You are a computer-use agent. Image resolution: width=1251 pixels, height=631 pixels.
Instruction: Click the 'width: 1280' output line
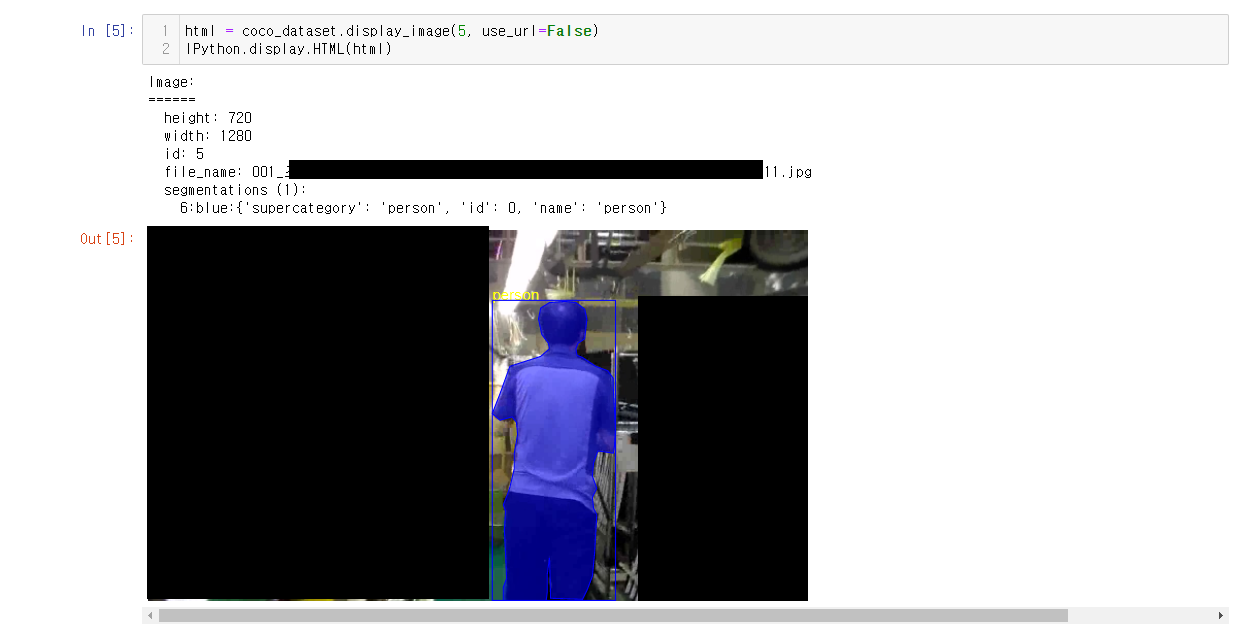pyautogui.click(x=208, y=136)
